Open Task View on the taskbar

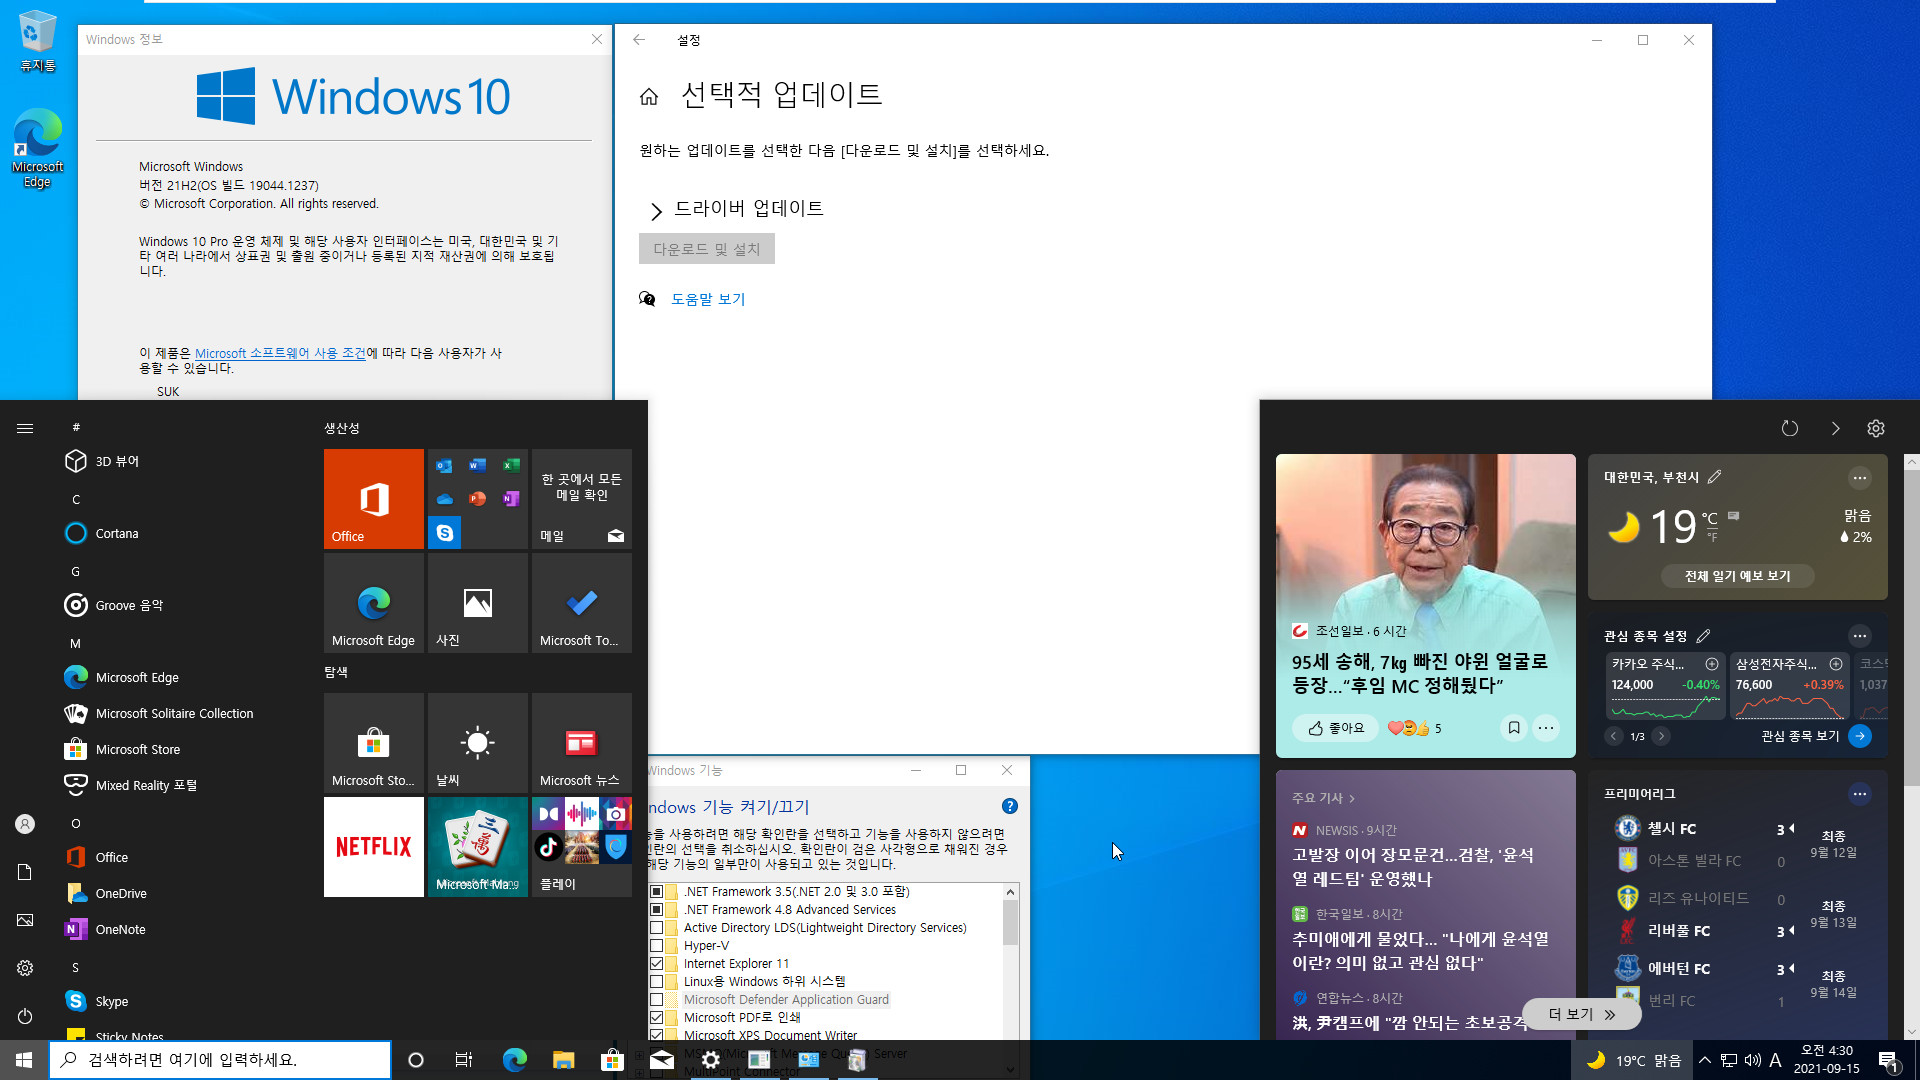tap(464, 1060)
